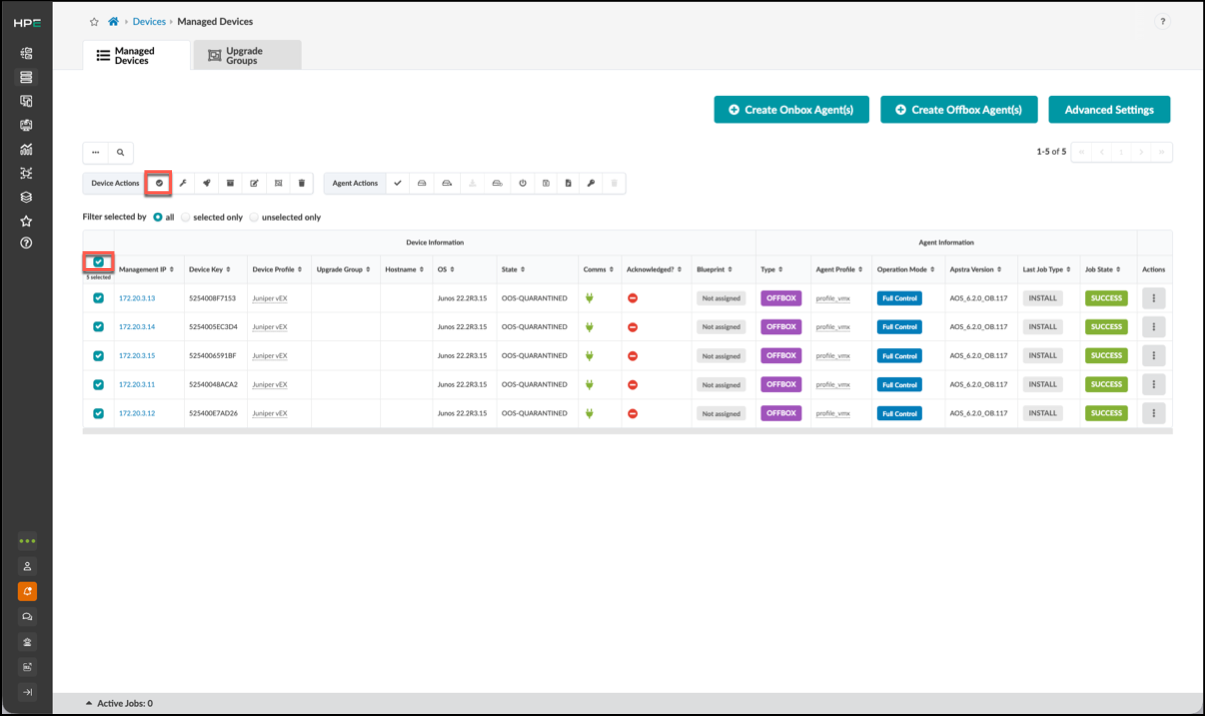This screenshot has width=1205, height=716.
Task: Favorite this page with the breadcrumb star
Action: pos(94,21)
